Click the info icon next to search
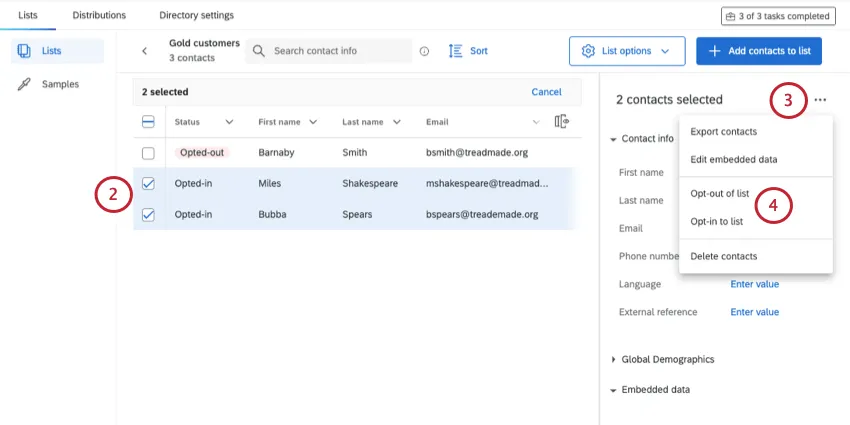The image size is (850, 425). pyautogui.click(x=424, y=51)
